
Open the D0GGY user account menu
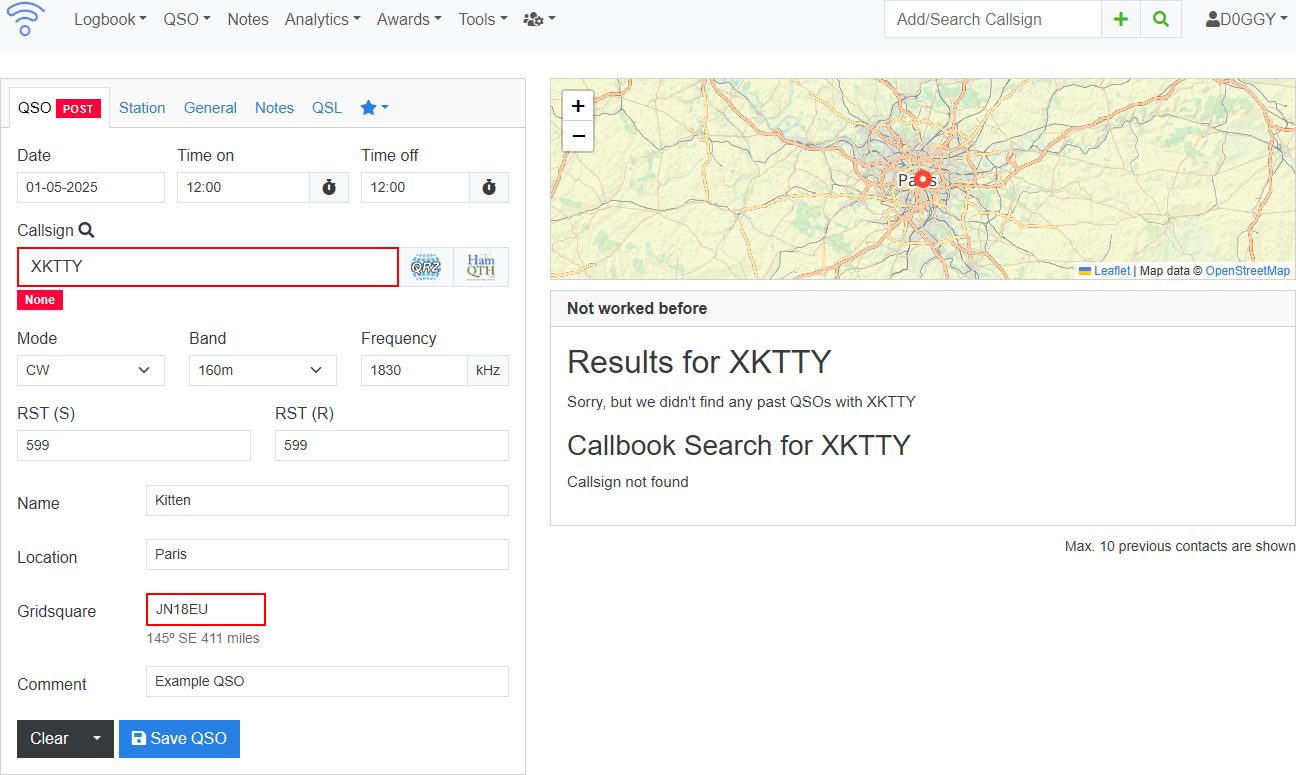1246,19
